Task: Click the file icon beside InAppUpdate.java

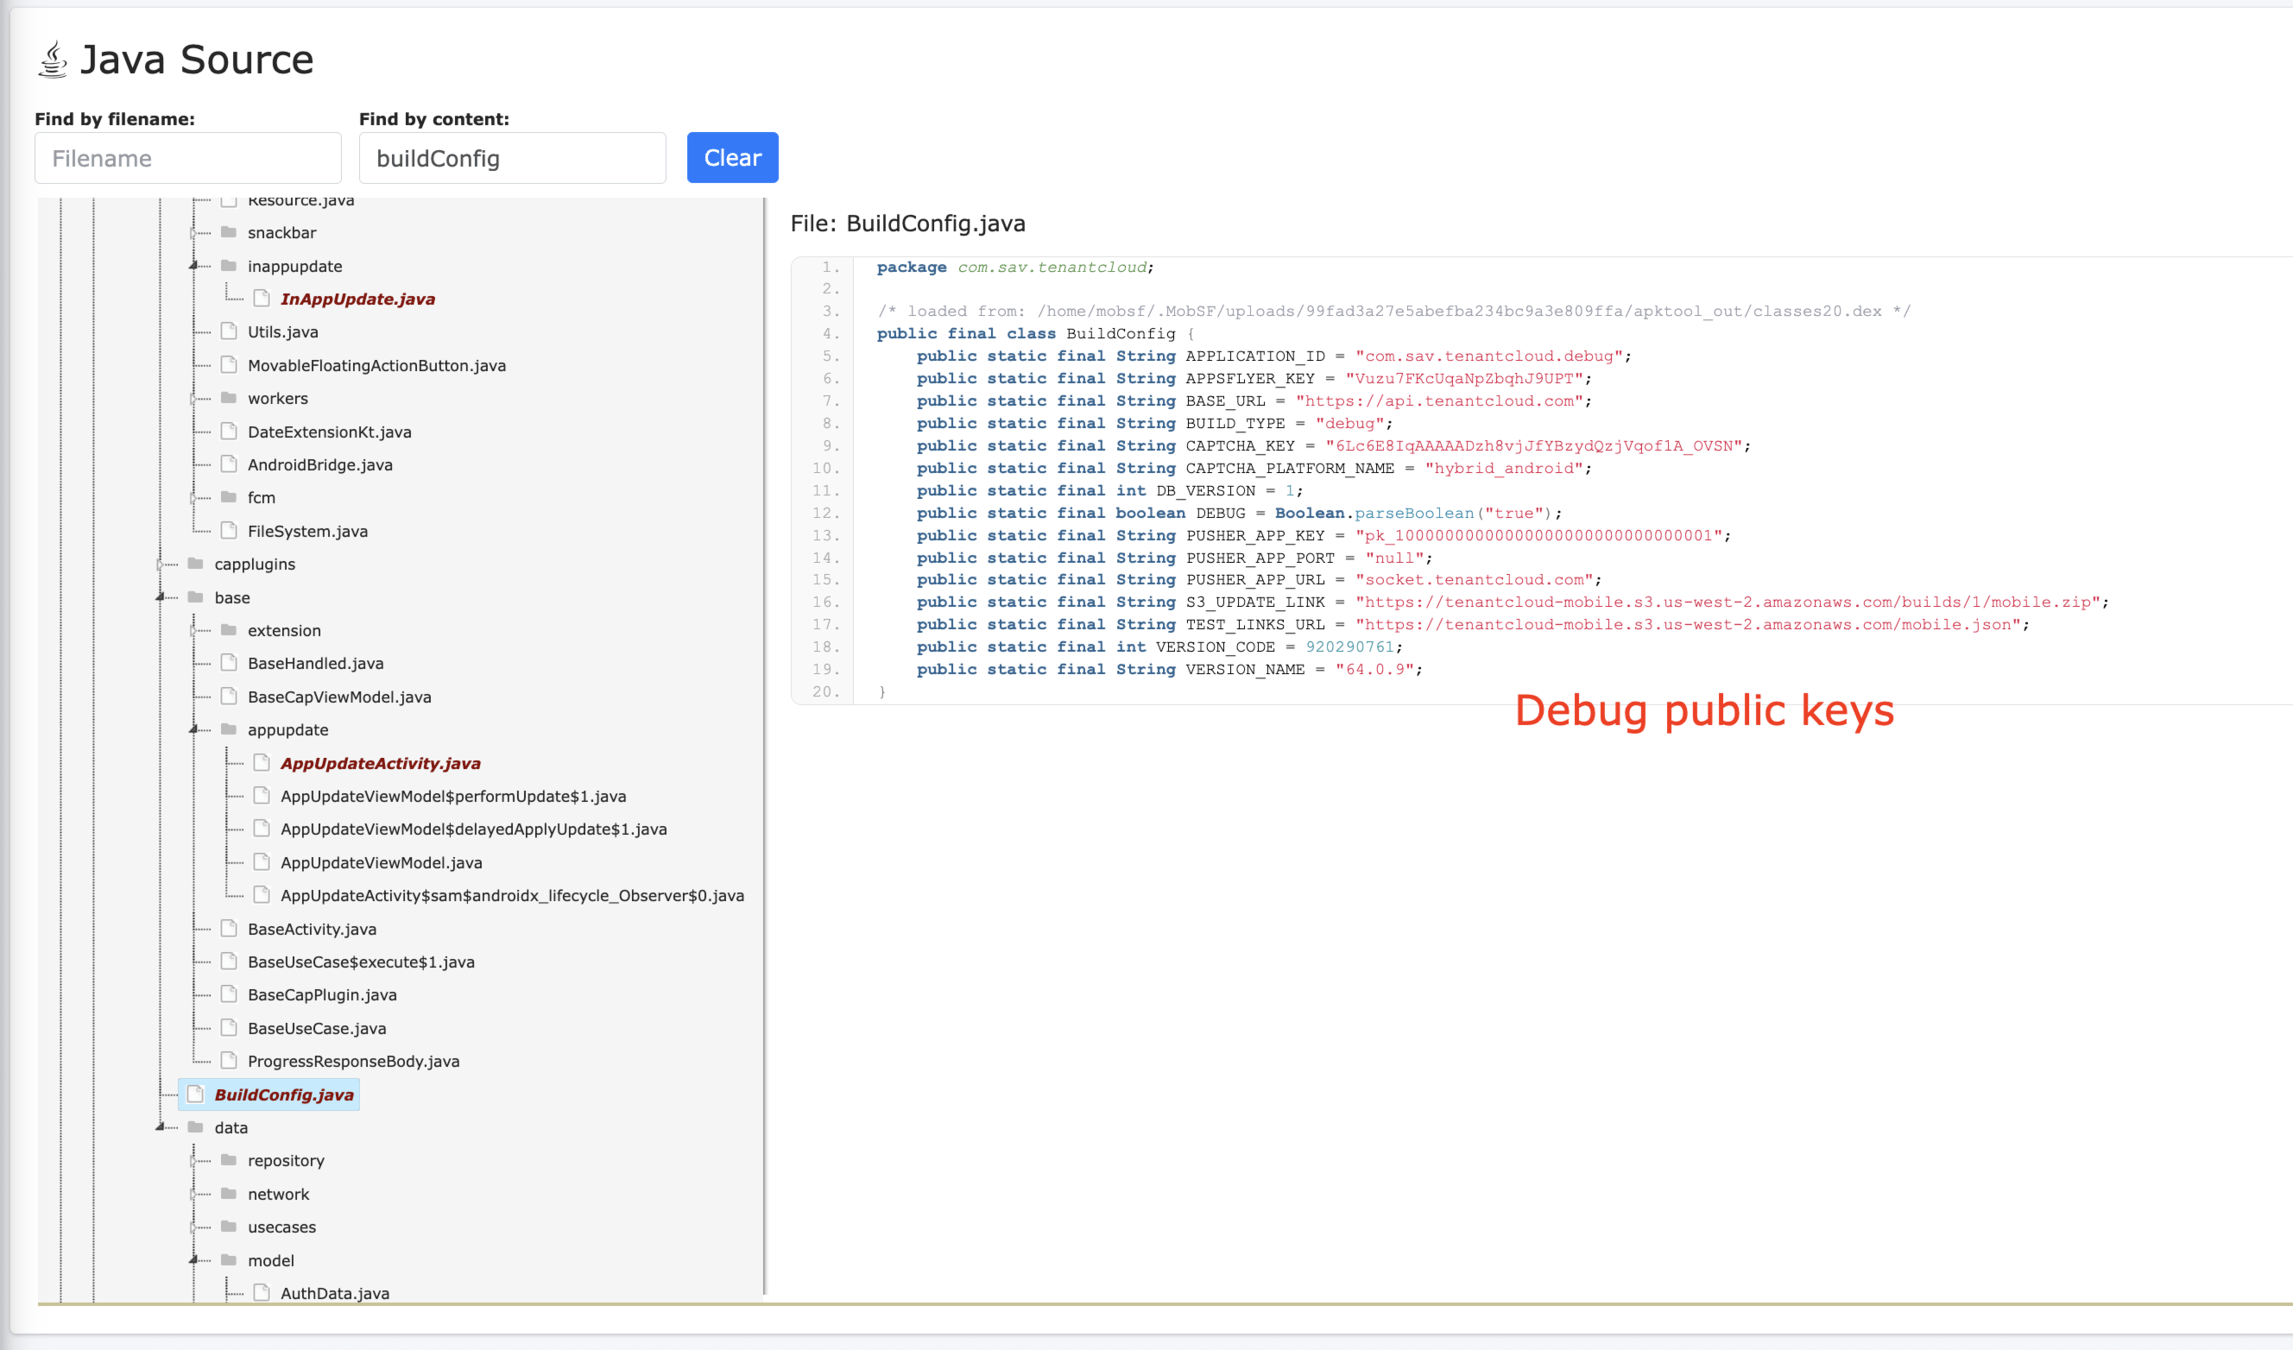Action: point(262,298)
